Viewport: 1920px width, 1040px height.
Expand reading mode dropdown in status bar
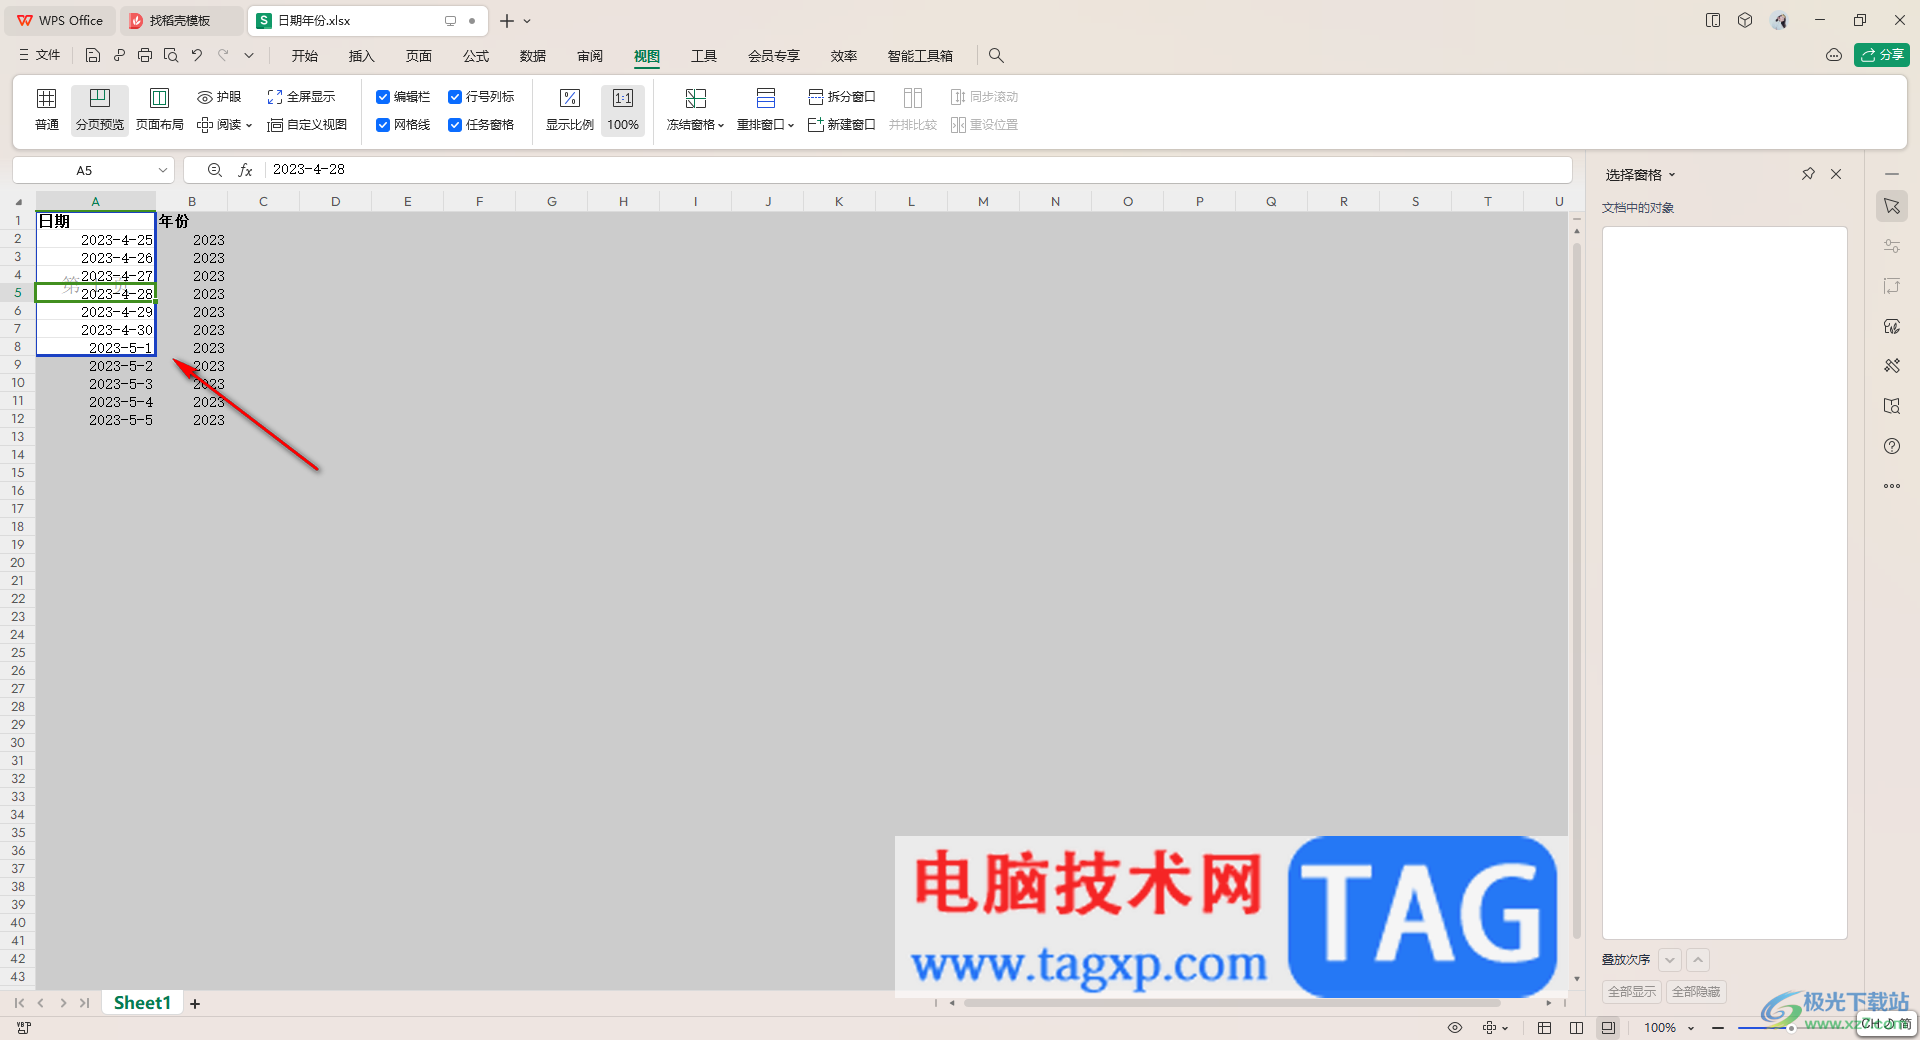1505,1028
